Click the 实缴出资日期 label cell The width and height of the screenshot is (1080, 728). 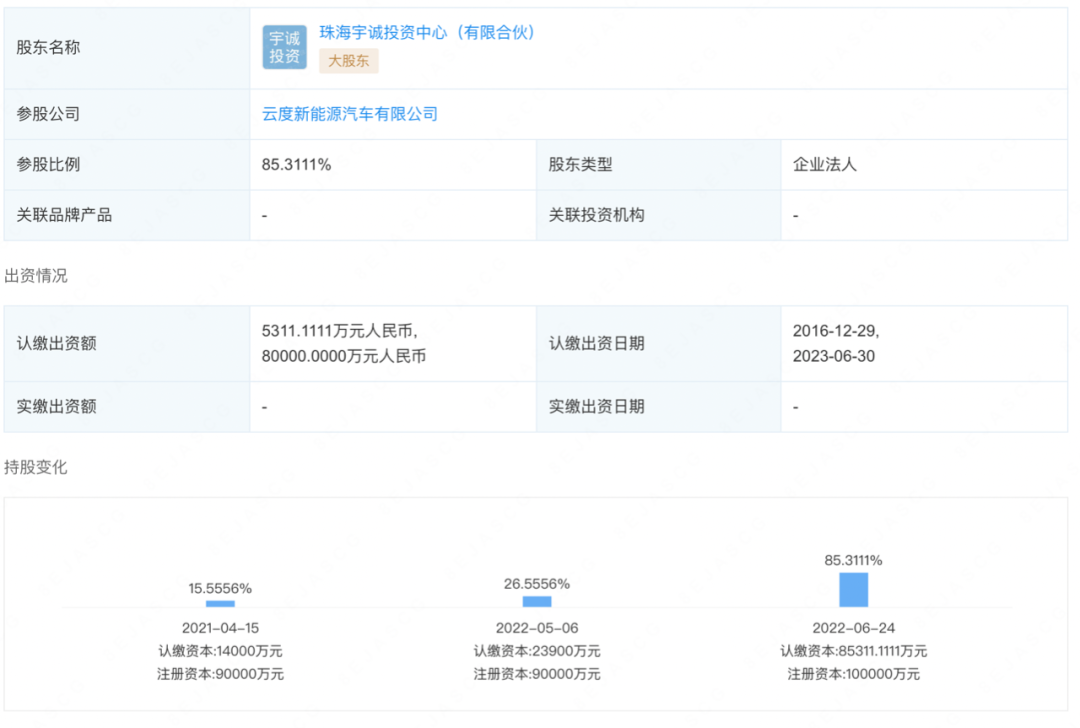pos(658,407)
